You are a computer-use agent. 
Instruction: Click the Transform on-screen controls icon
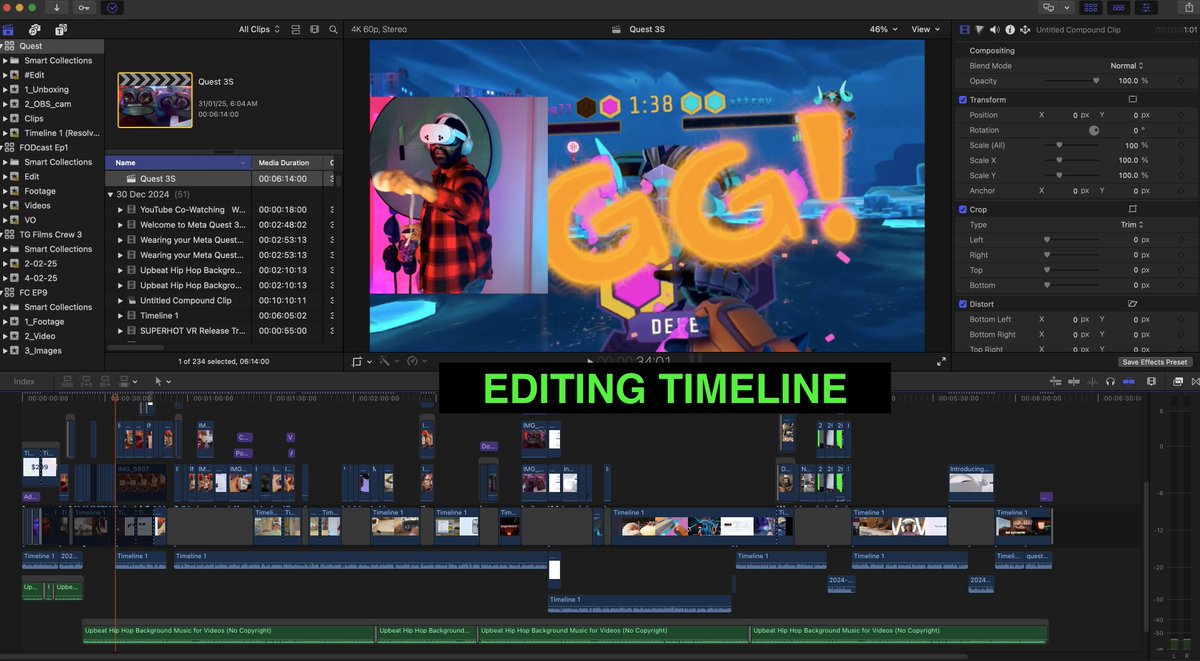(x=1132, y=100)
